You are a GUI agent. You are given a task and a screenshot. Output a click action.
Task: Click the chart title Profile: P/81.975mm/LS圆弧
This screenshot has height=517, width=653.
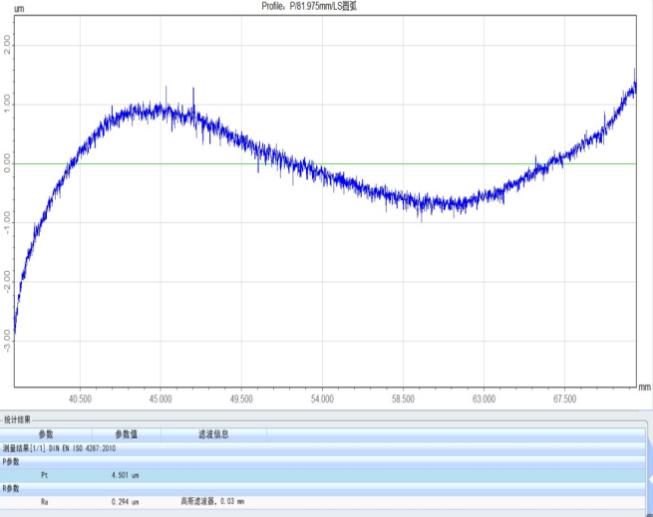coord(309,6)
